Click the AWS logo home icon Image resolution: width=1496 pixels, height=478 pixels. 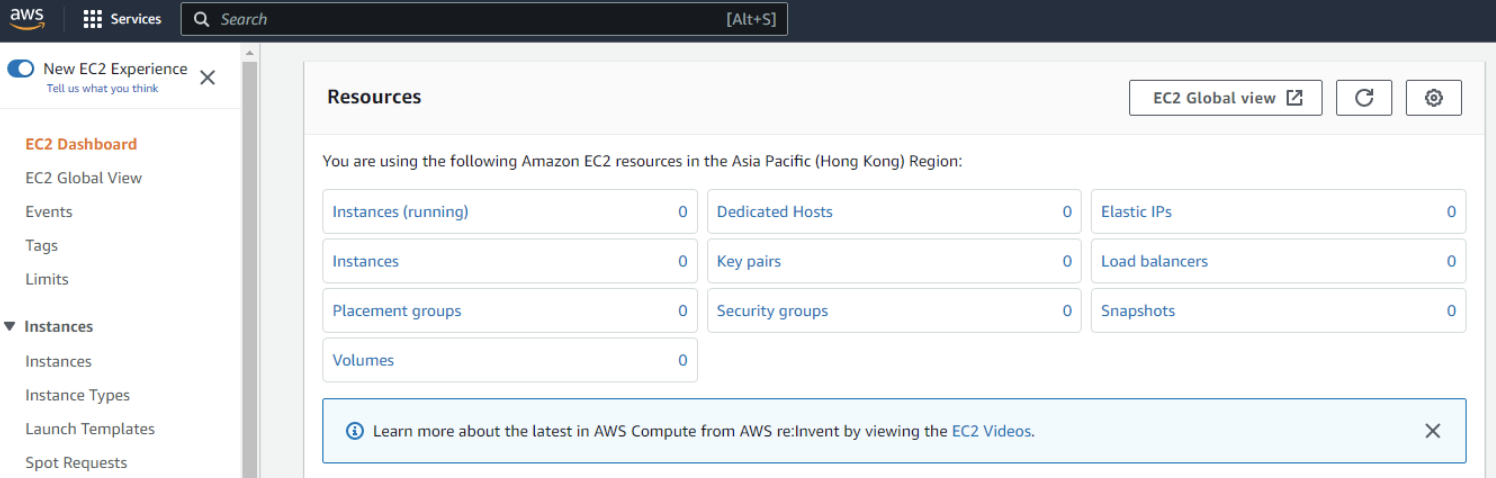tap(27, 18)
